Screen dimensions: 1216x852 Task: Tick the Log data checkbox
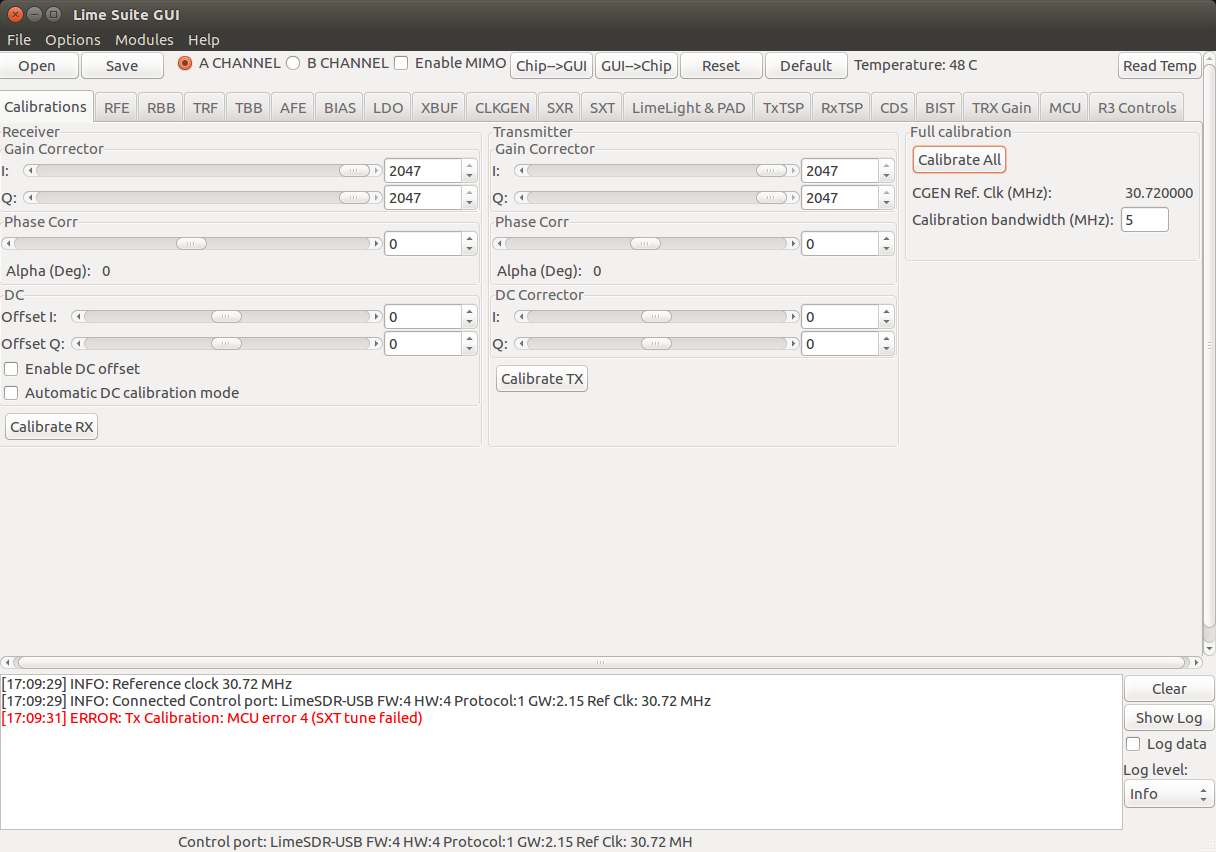tap(1133, 744)
